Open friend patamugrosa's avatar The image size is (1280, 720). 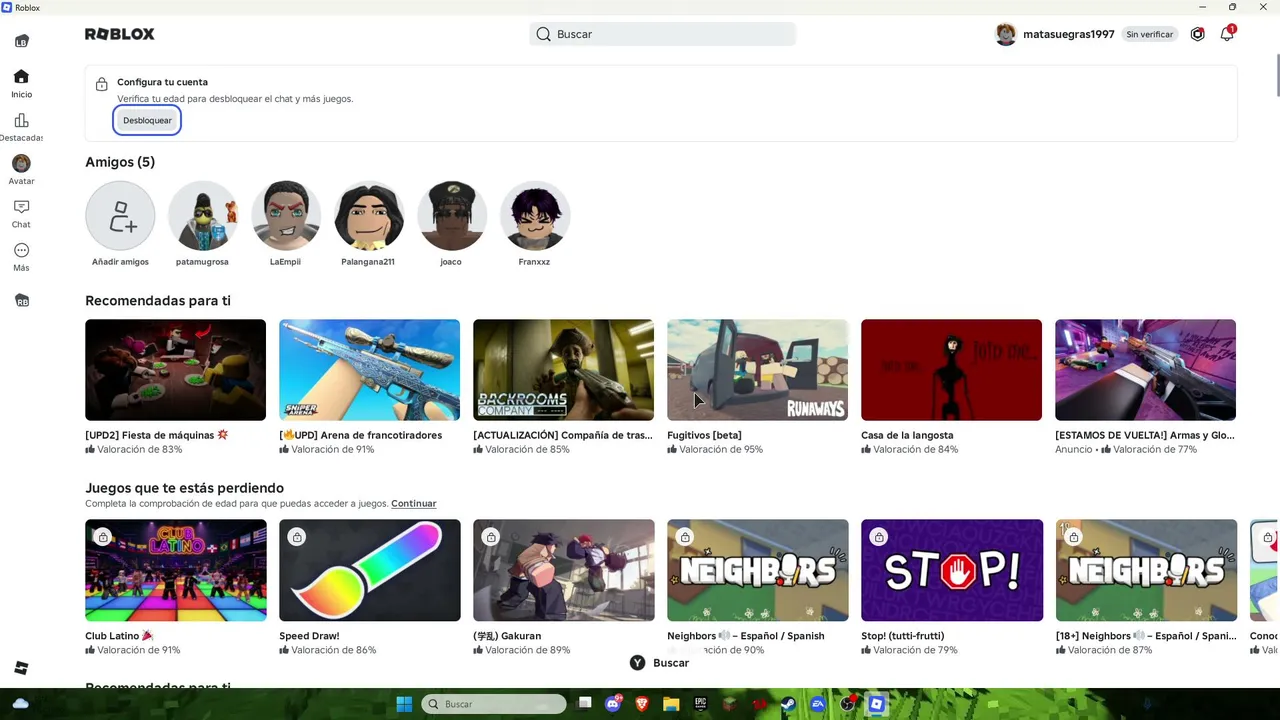coord(203,216)
